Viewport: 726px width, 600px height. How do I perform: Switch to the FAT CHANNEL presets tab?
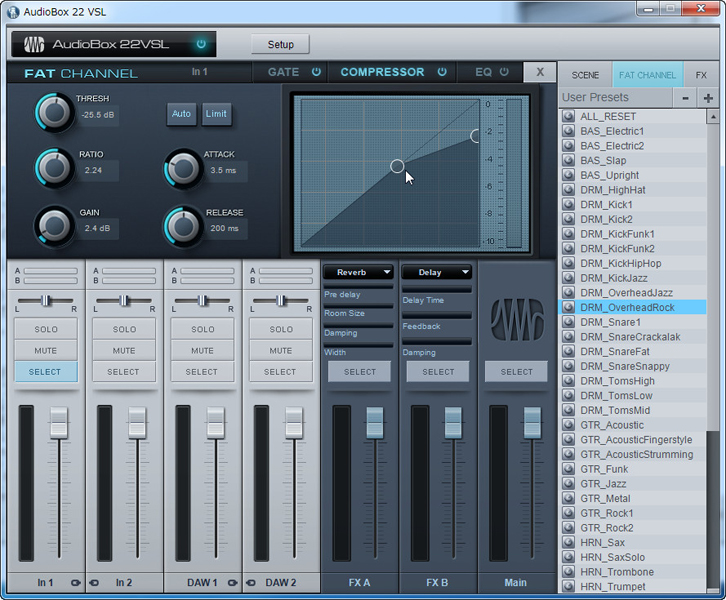point(647,75)
